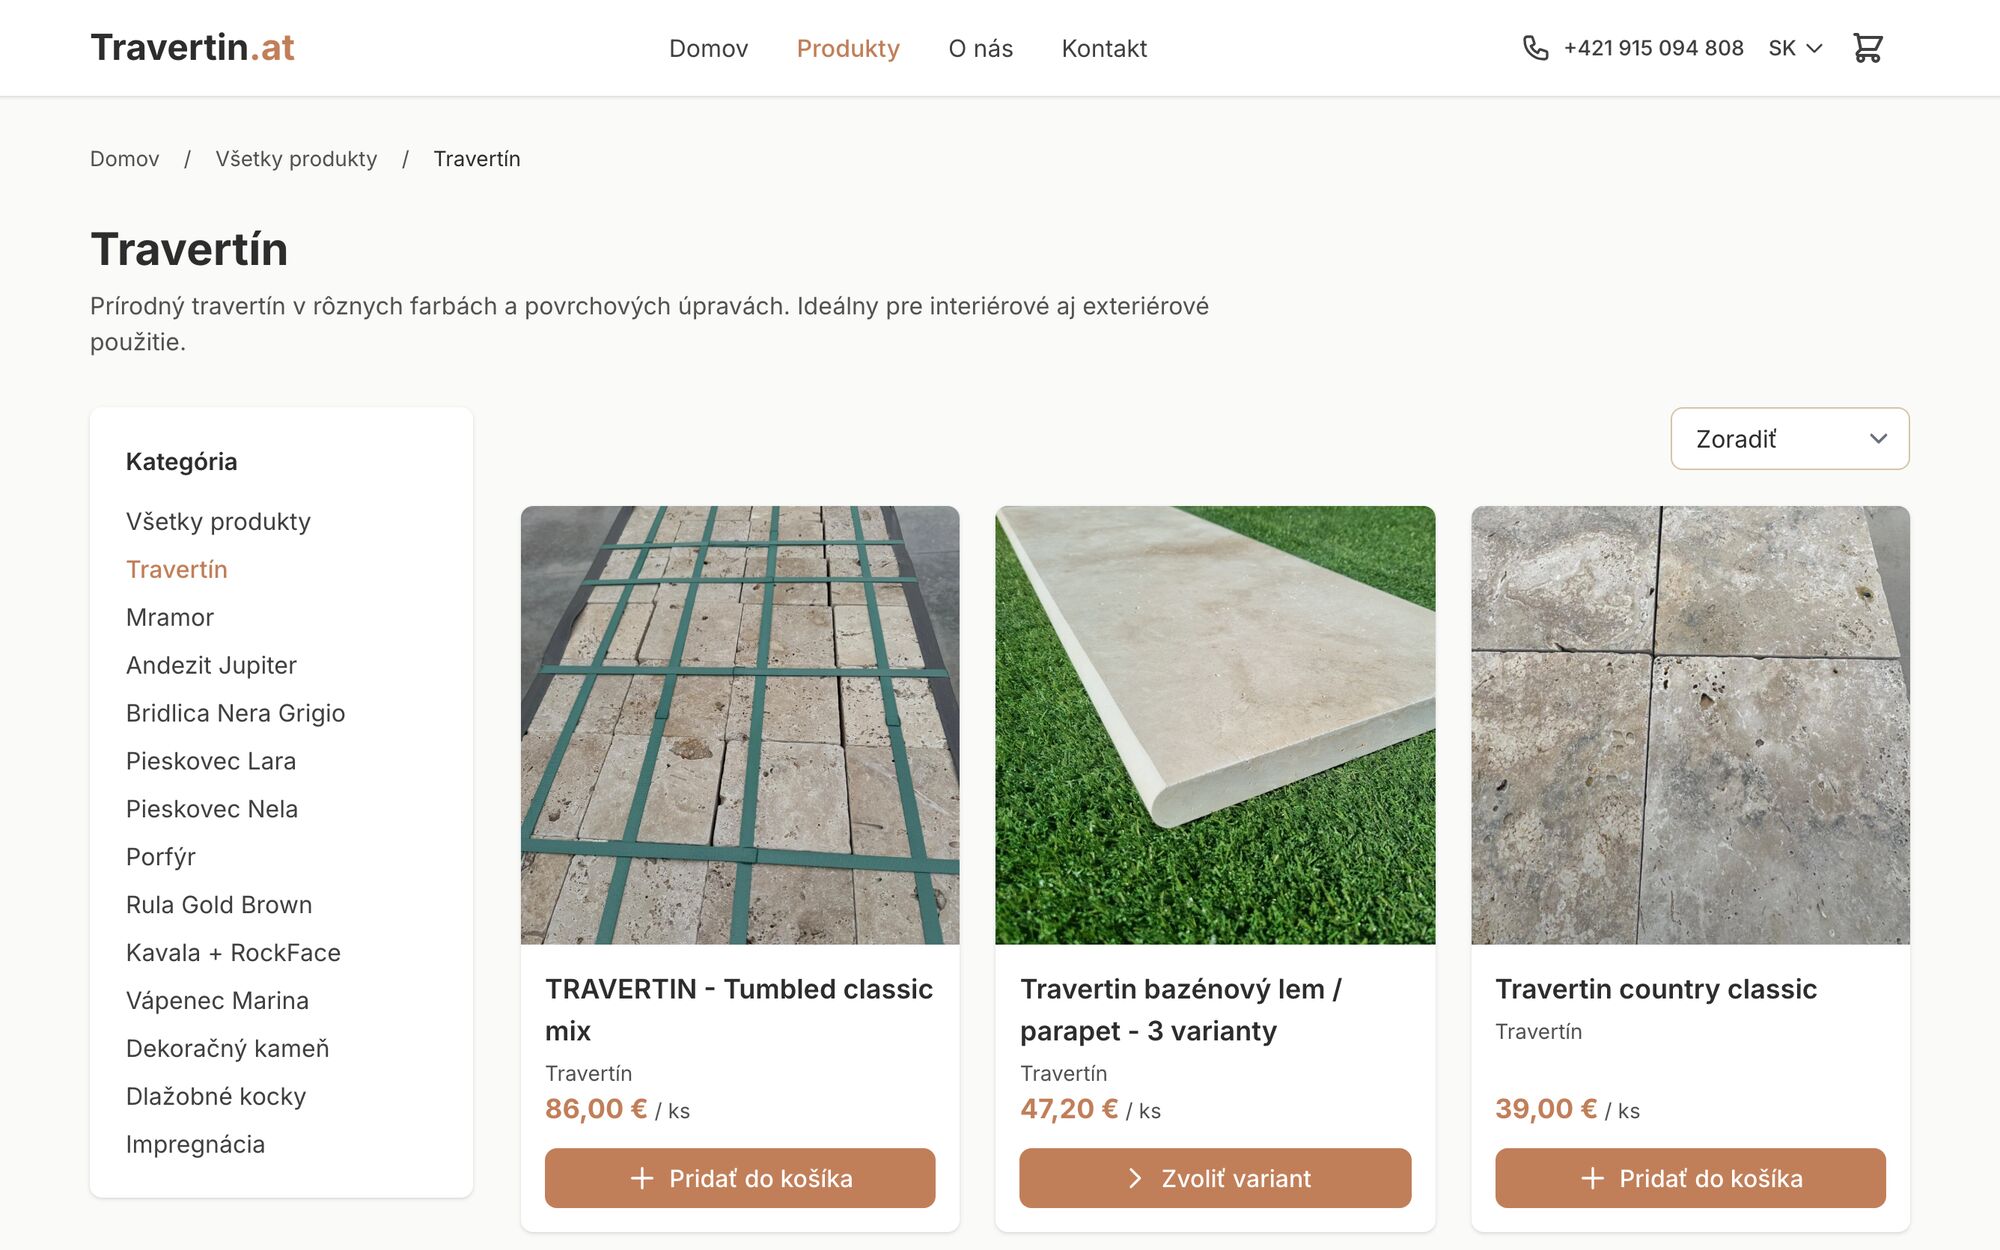Open Travertin bazénový lem / parapet title
The height and width of the screenshot is (1250, 2000).
pos(1181,1010)
